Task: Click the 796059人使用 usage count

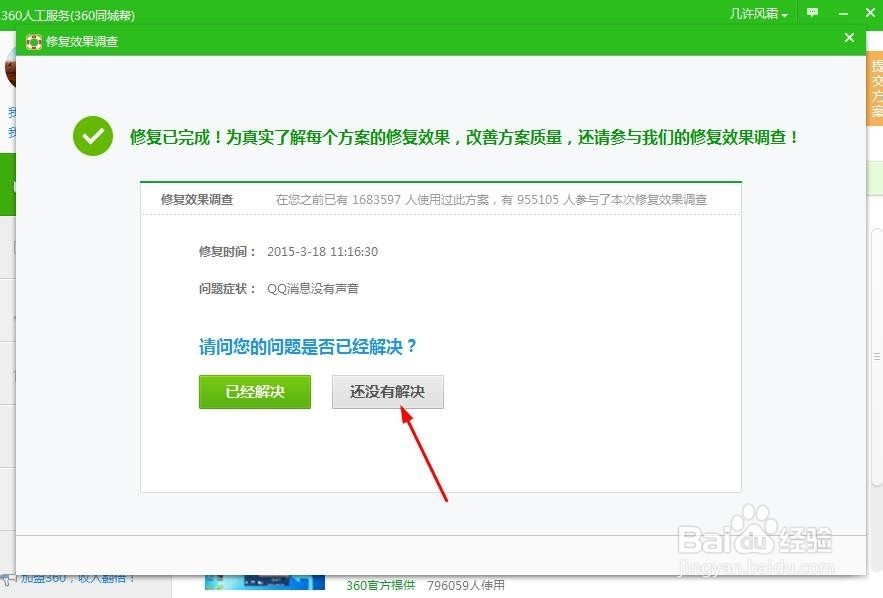Action: (x=466, y=586)
